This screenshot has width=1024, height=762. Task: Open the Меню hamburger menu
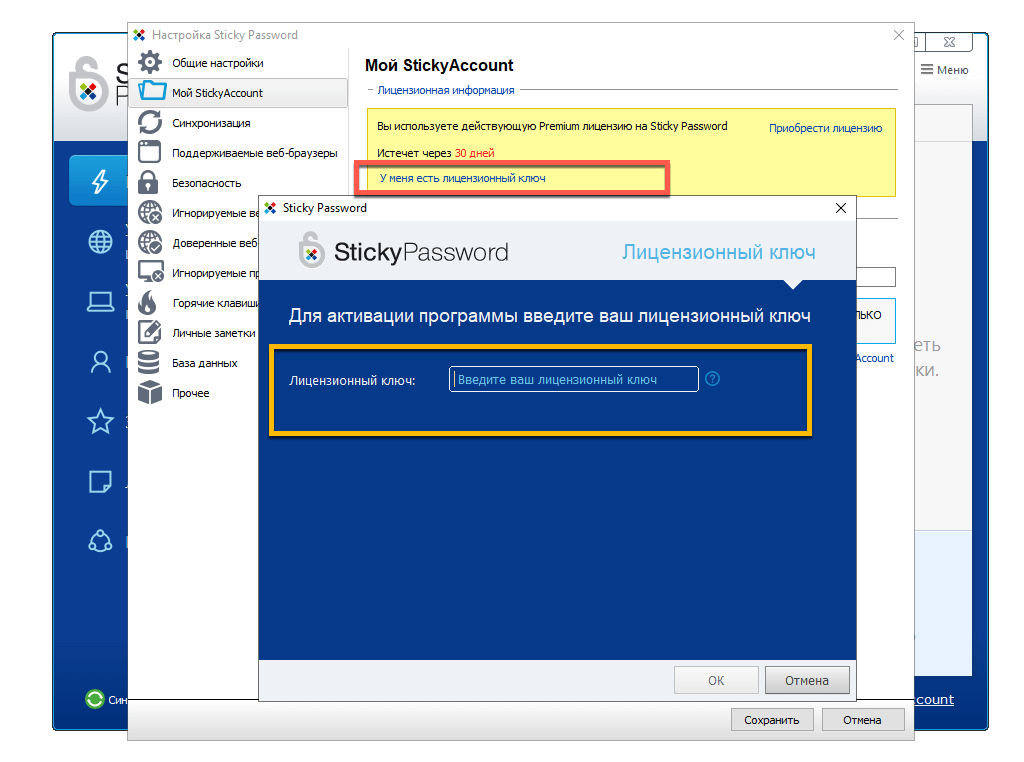point(944,70)
